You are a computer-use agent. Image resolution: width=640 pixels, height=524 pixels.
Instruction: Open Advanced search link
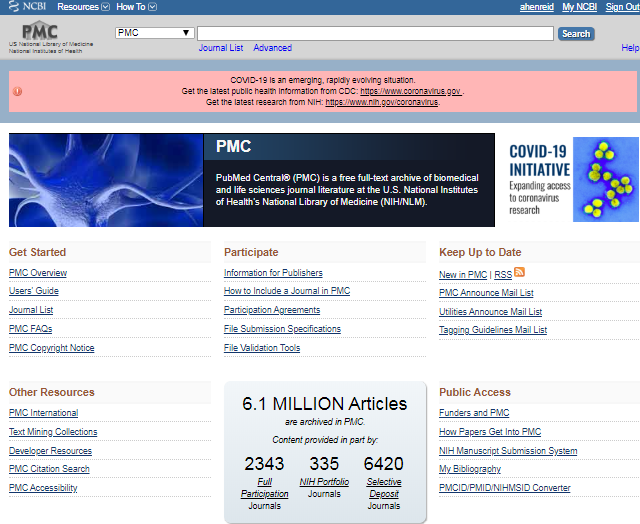[x=272, y=48]
